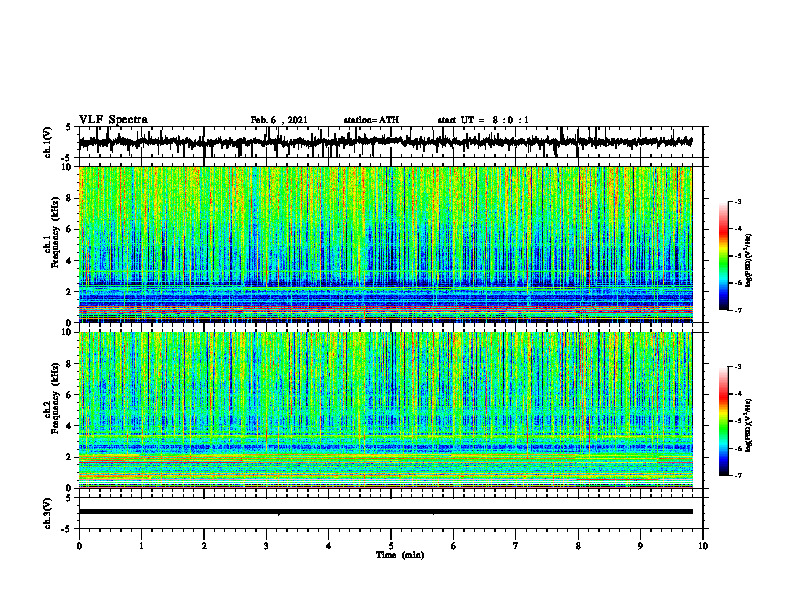Select the ch.1 color bar log(PSD) label
The height and width of the screenshot is (612, 792).
749,260
